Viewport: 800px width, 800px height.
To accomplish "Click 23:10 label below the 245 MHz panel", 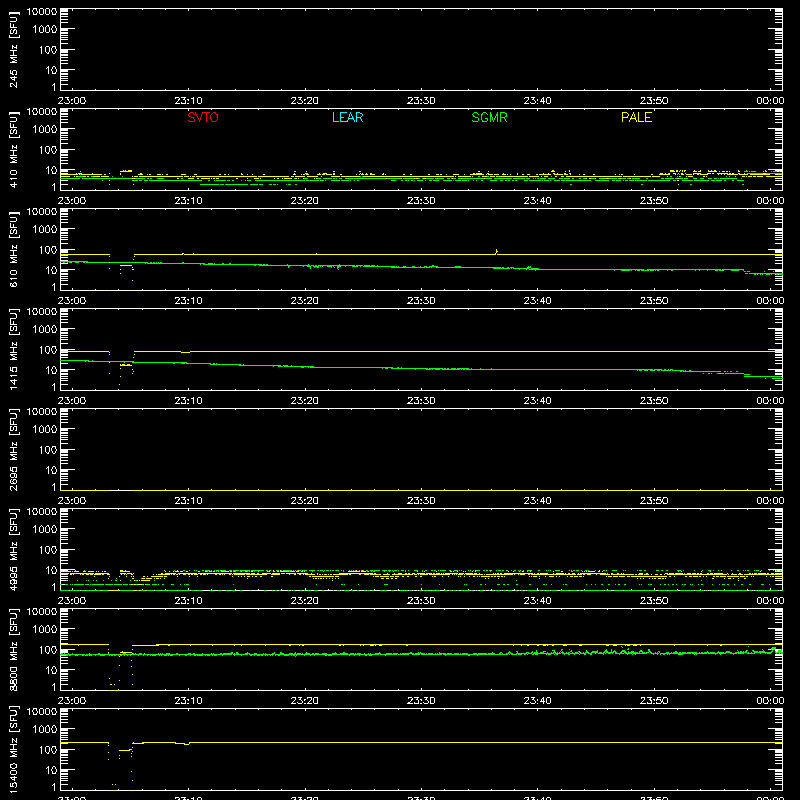I will click(x=188, y=101).
